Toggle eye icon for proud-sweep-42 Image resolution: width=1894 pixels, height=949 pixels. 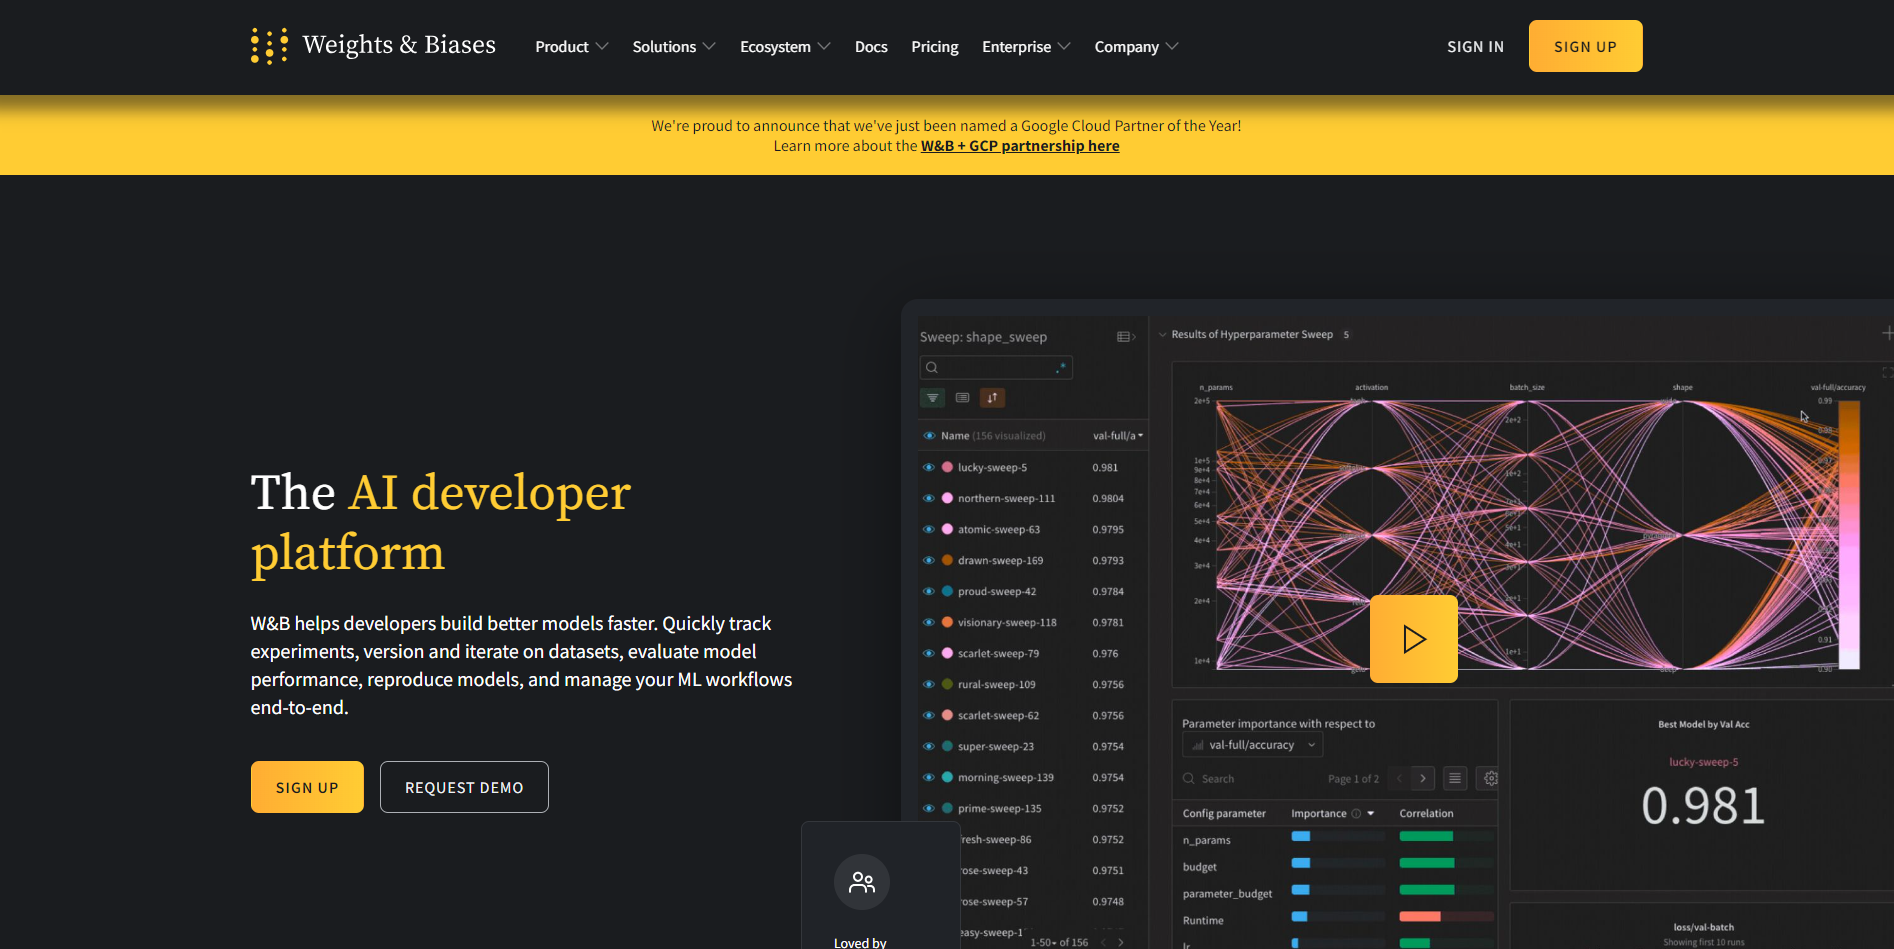tap(929, 591)
